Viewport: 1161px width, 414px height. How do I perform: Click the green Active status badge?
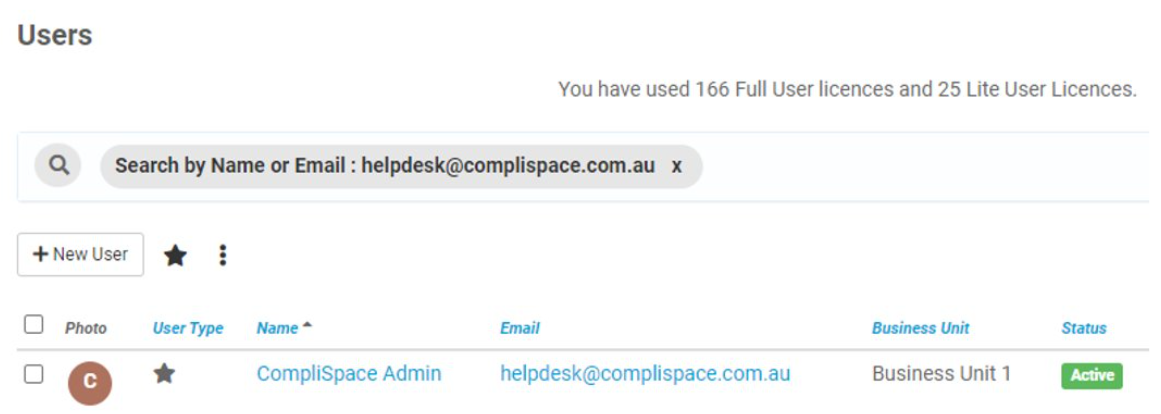(x=1092, y=375)
